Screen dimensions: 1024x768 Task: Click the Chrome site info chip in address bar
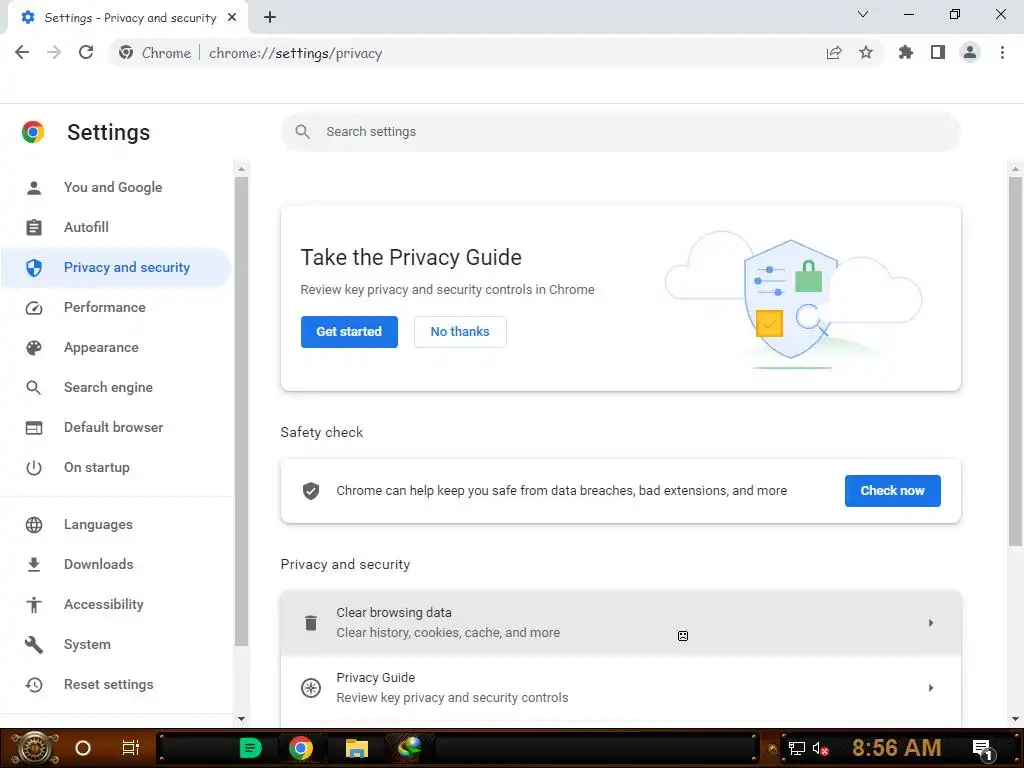click(155, 53)
